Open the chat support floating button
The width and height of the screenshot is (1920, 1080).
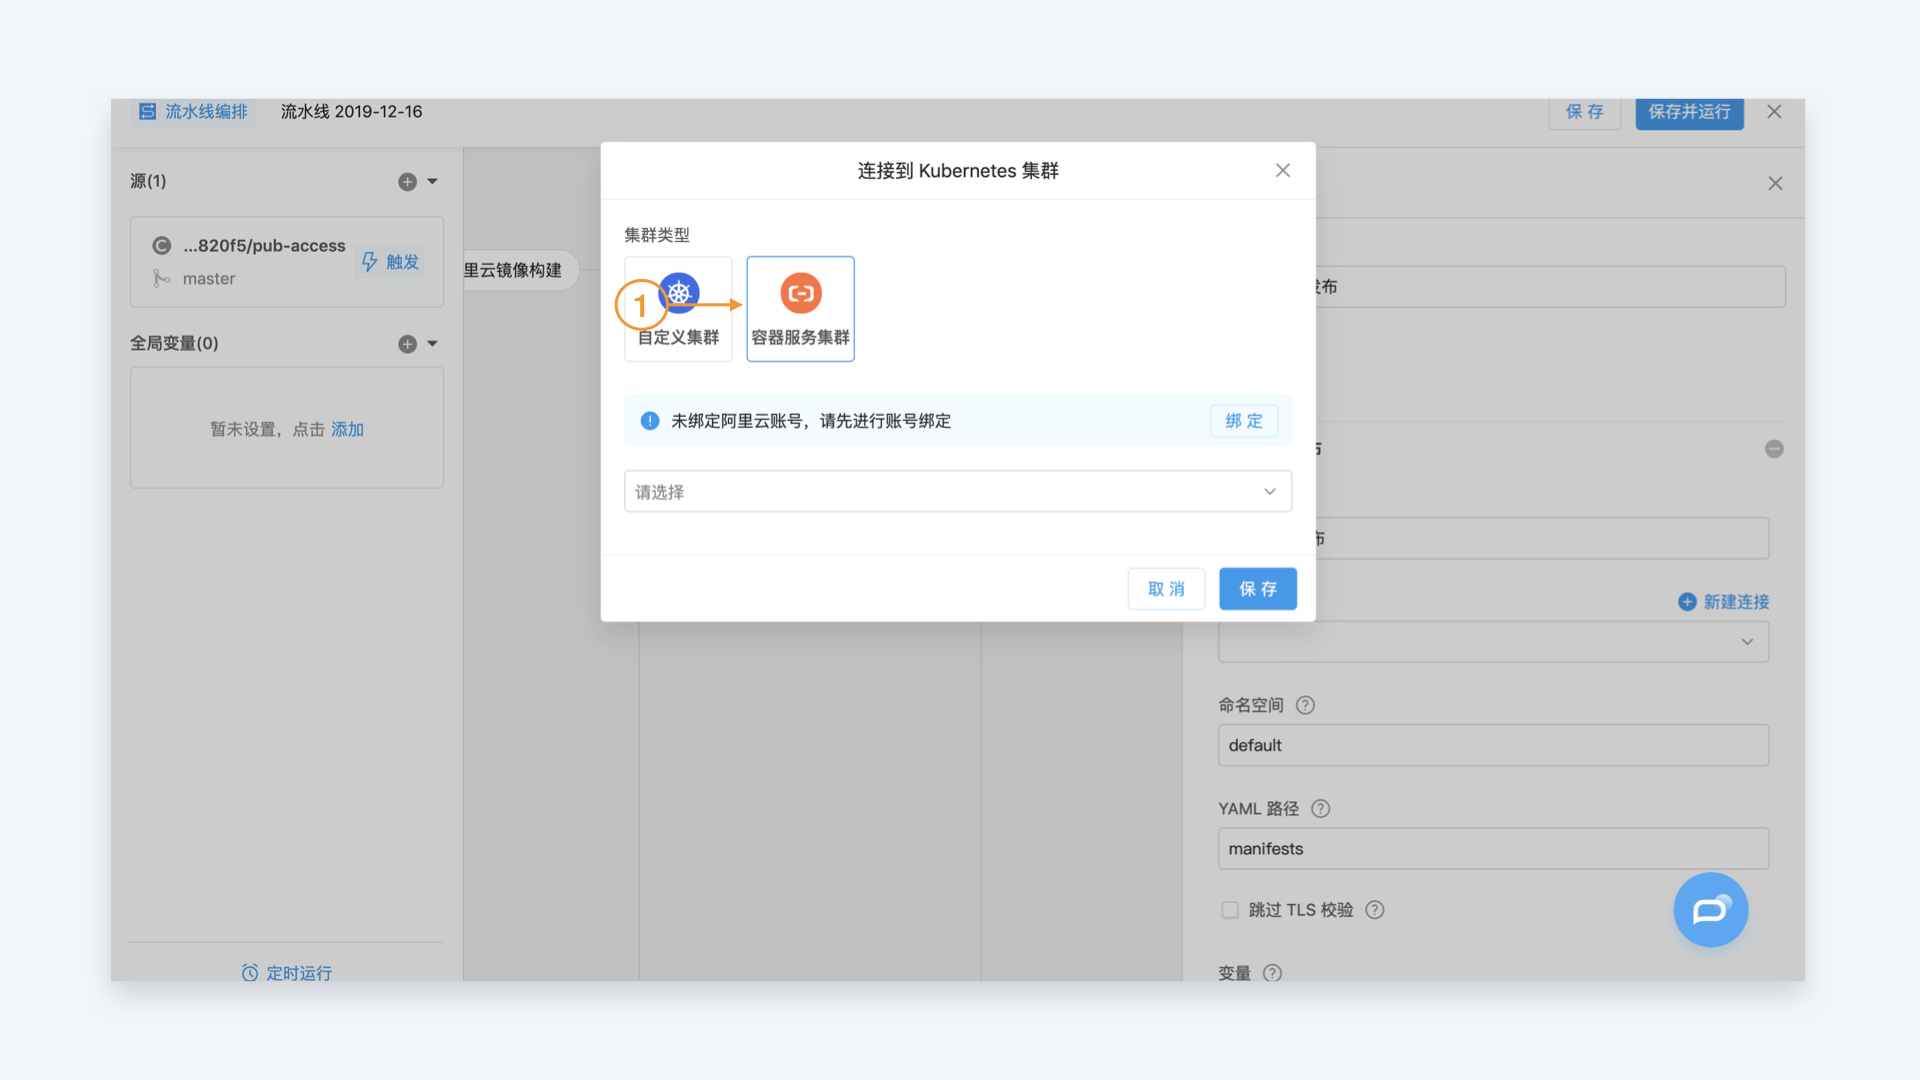tap(1711, 910)
